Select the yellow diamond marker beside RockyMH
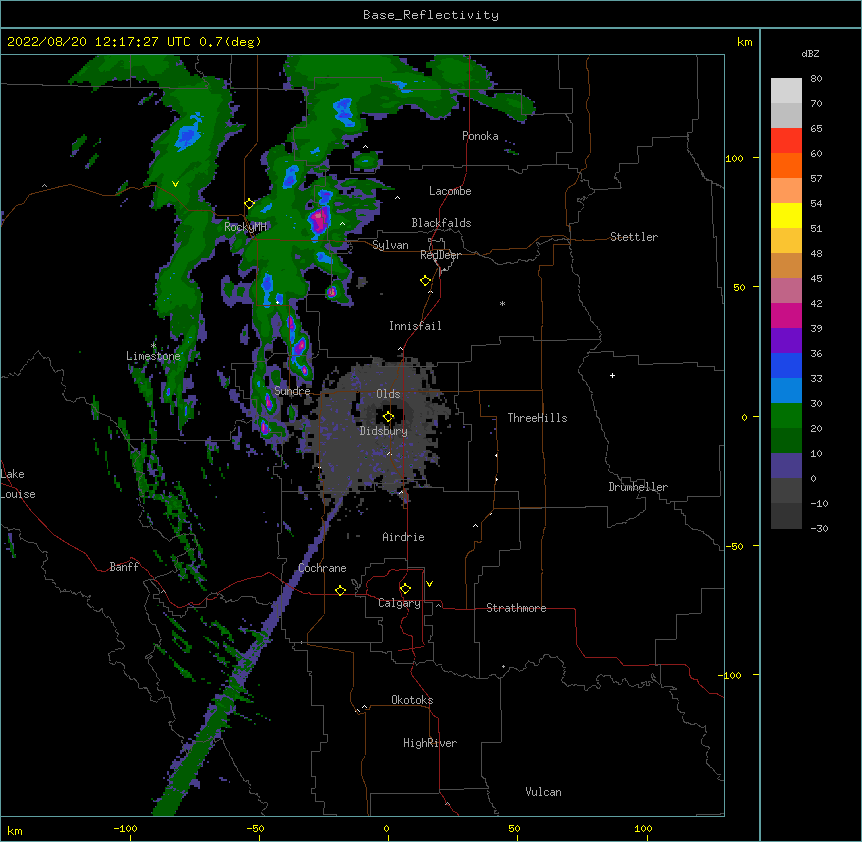 pyautogui.click(x=249, y=204)
